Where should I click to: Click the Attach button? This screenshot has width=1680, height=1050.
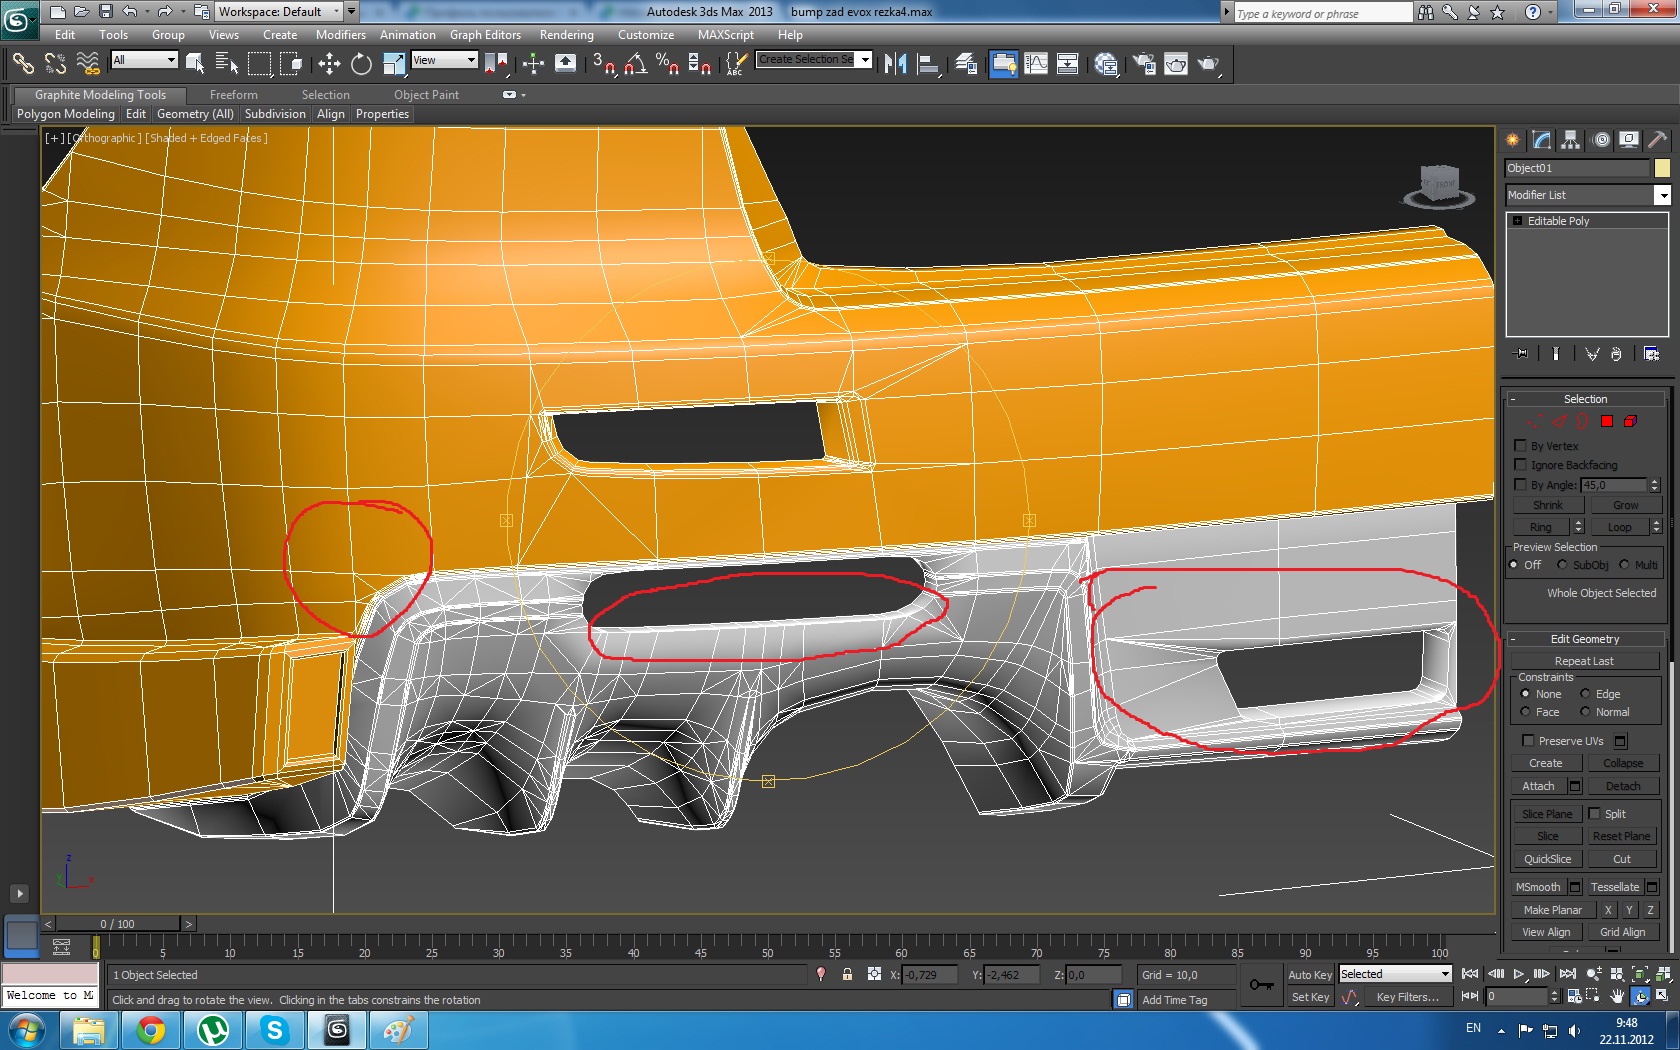[x=1538, y=786]
